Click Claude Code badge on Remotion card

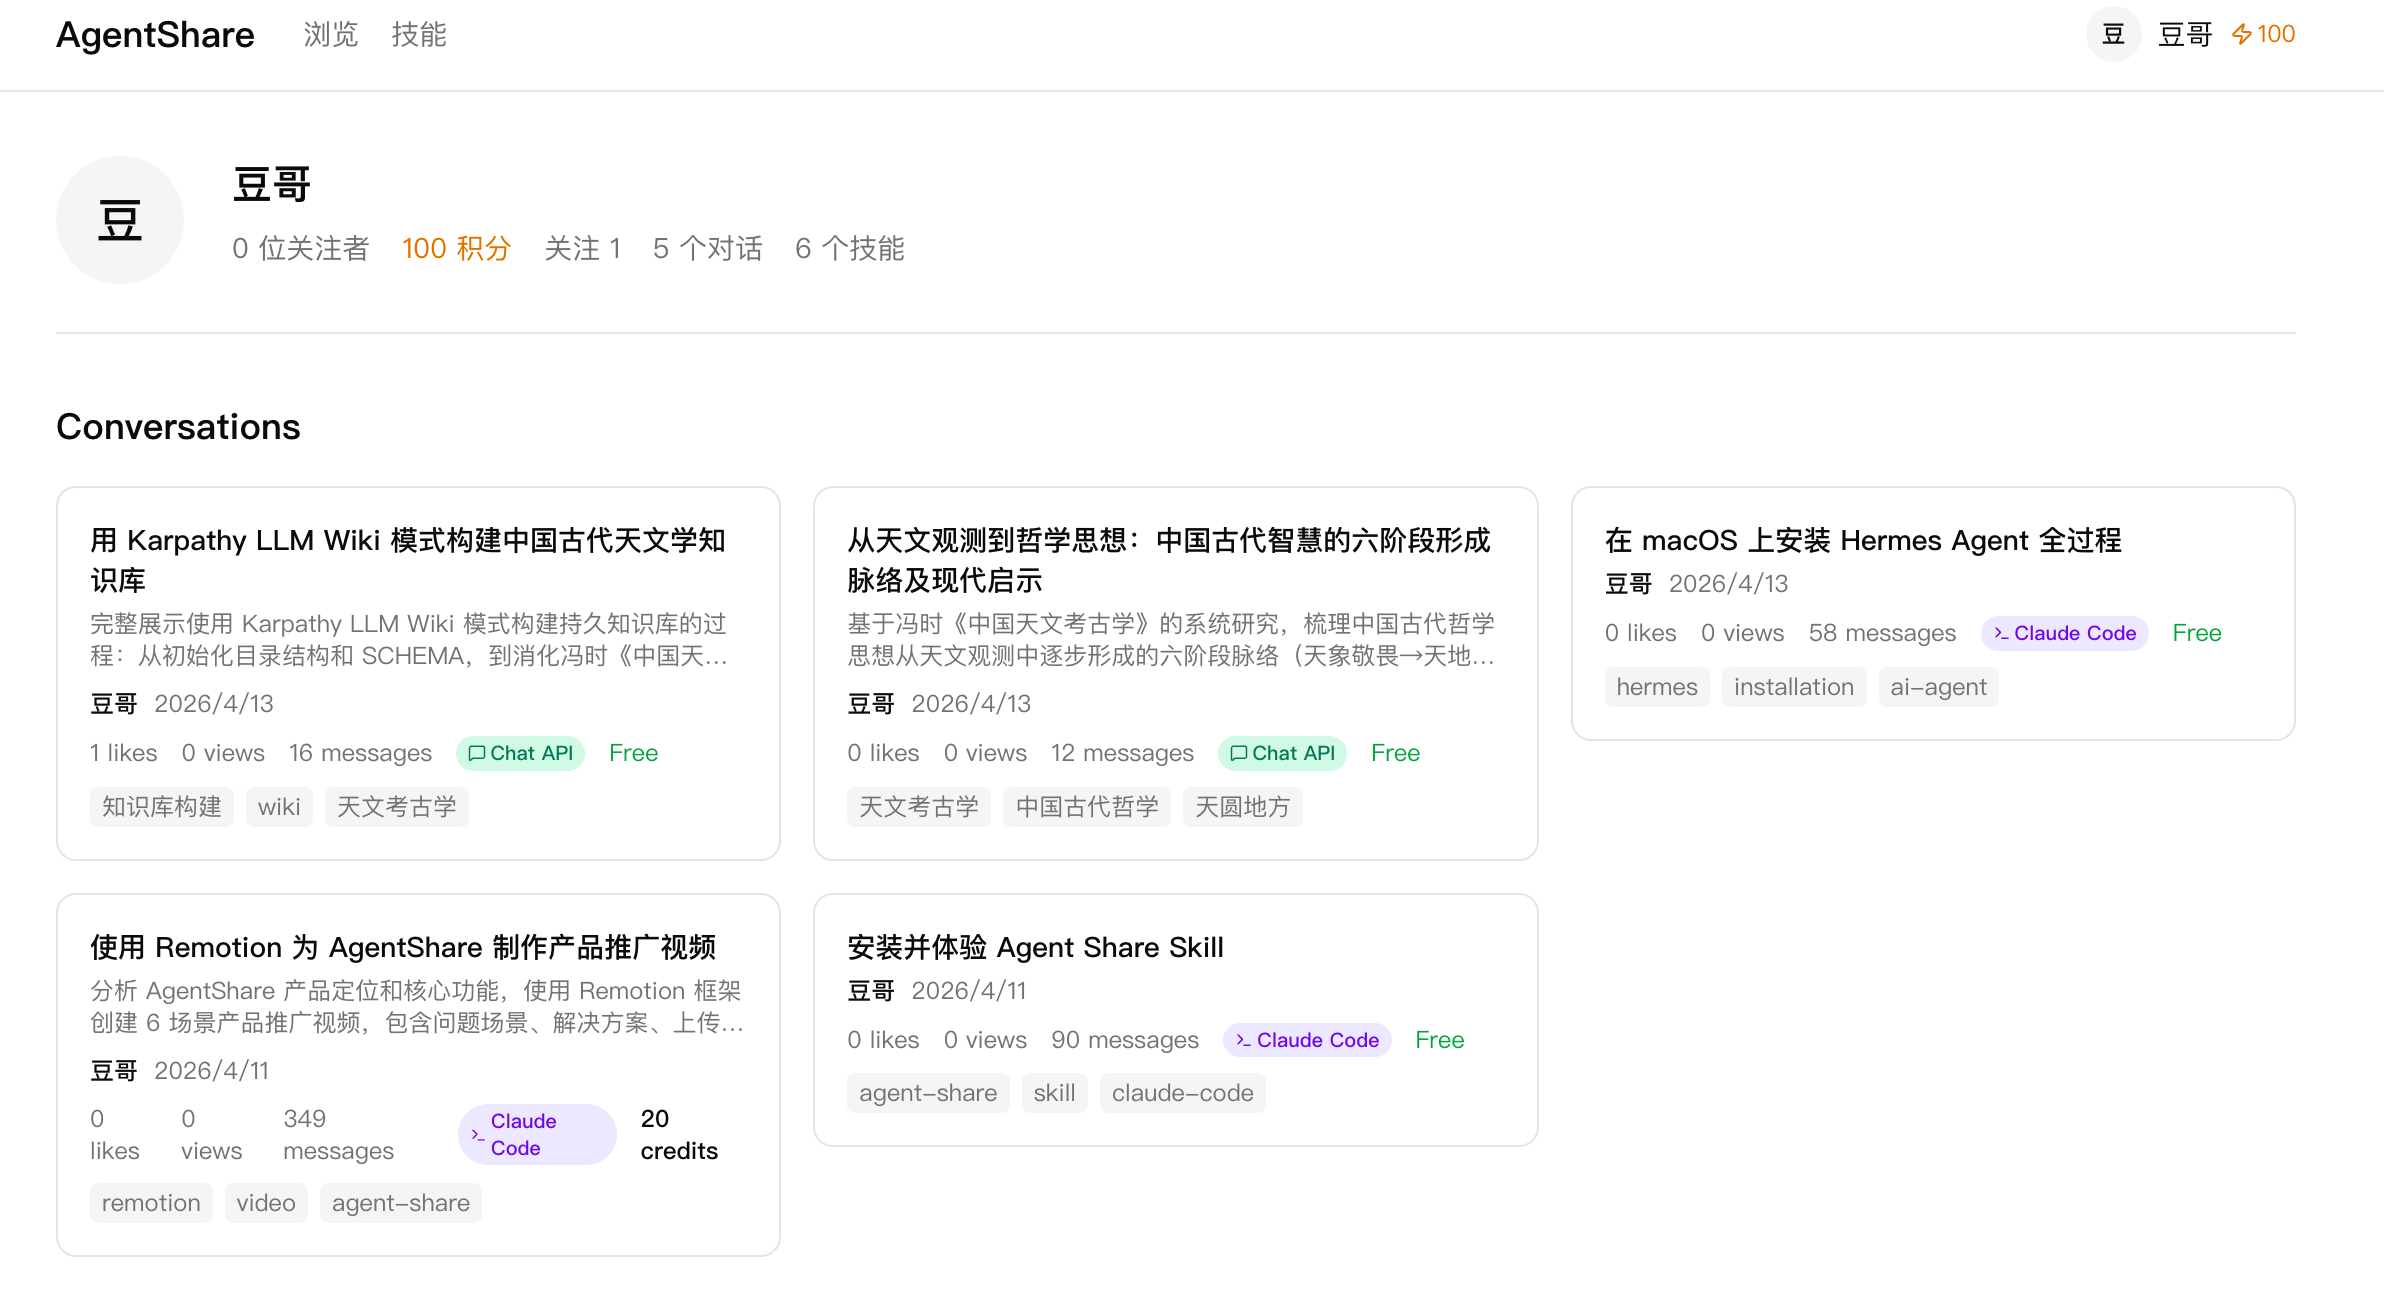point(537,1134)
